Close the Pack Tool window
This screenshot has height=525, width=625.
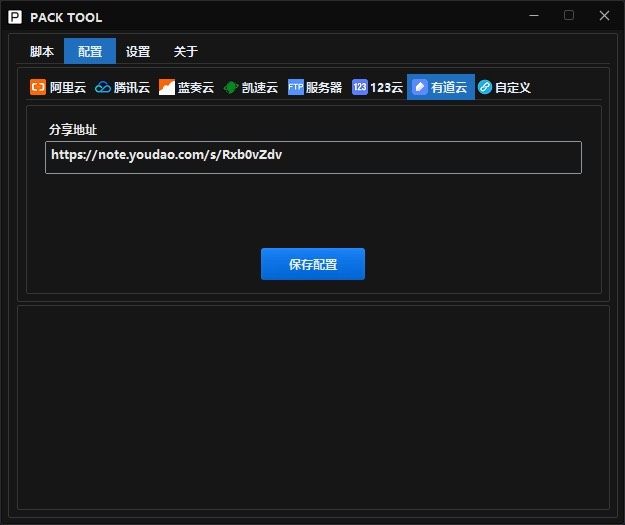(x=604, y=16)
